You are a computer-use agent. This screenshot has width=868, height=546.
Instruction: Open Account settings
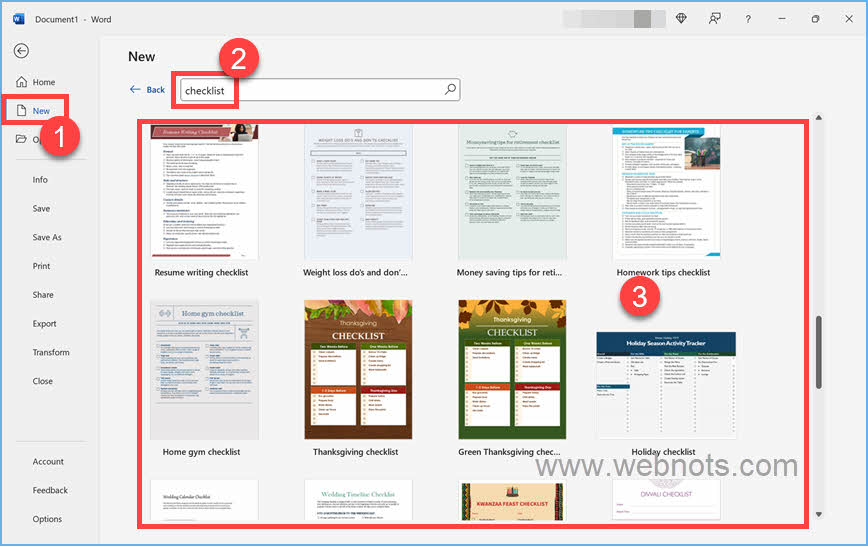(48, 462)
